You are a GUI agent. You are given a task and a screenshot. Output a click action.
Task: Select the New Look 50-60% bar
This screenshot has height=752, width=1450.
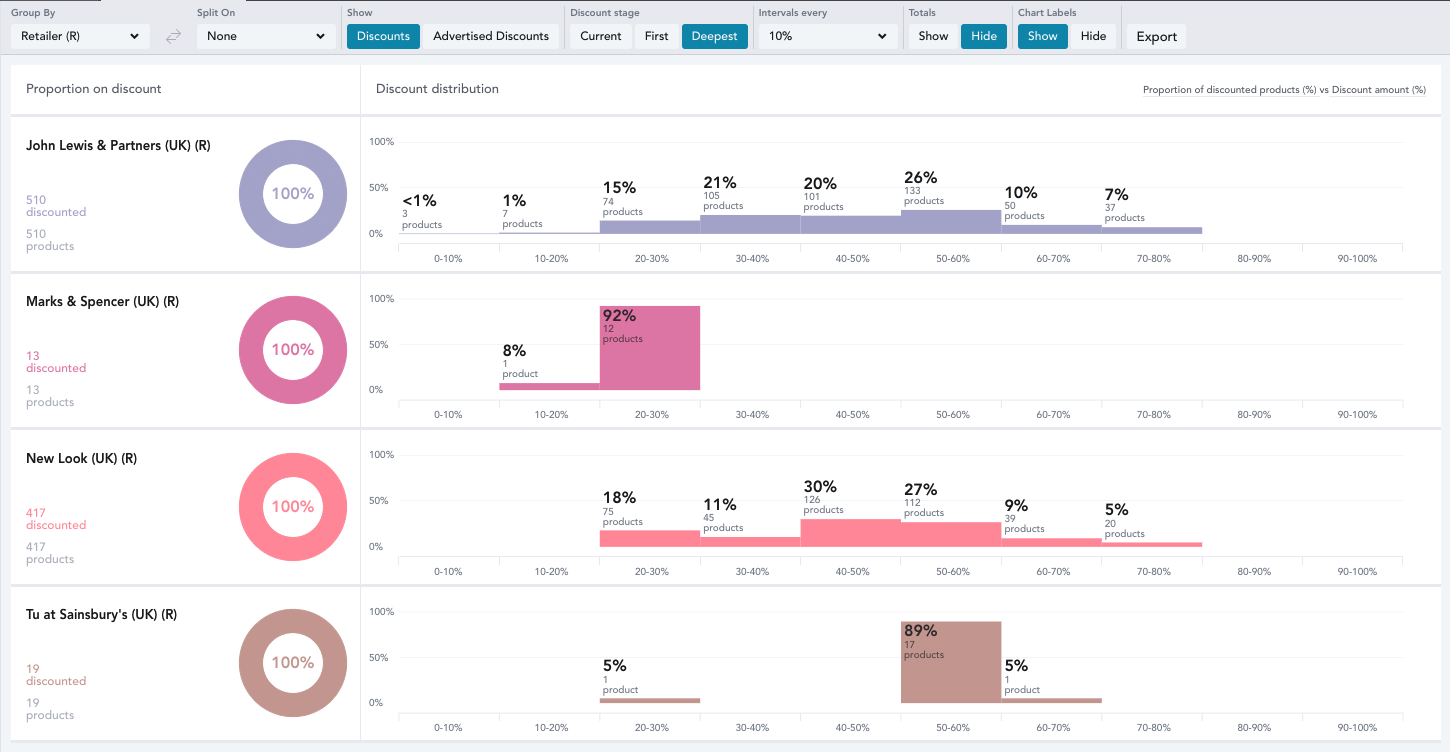(951, 534)
